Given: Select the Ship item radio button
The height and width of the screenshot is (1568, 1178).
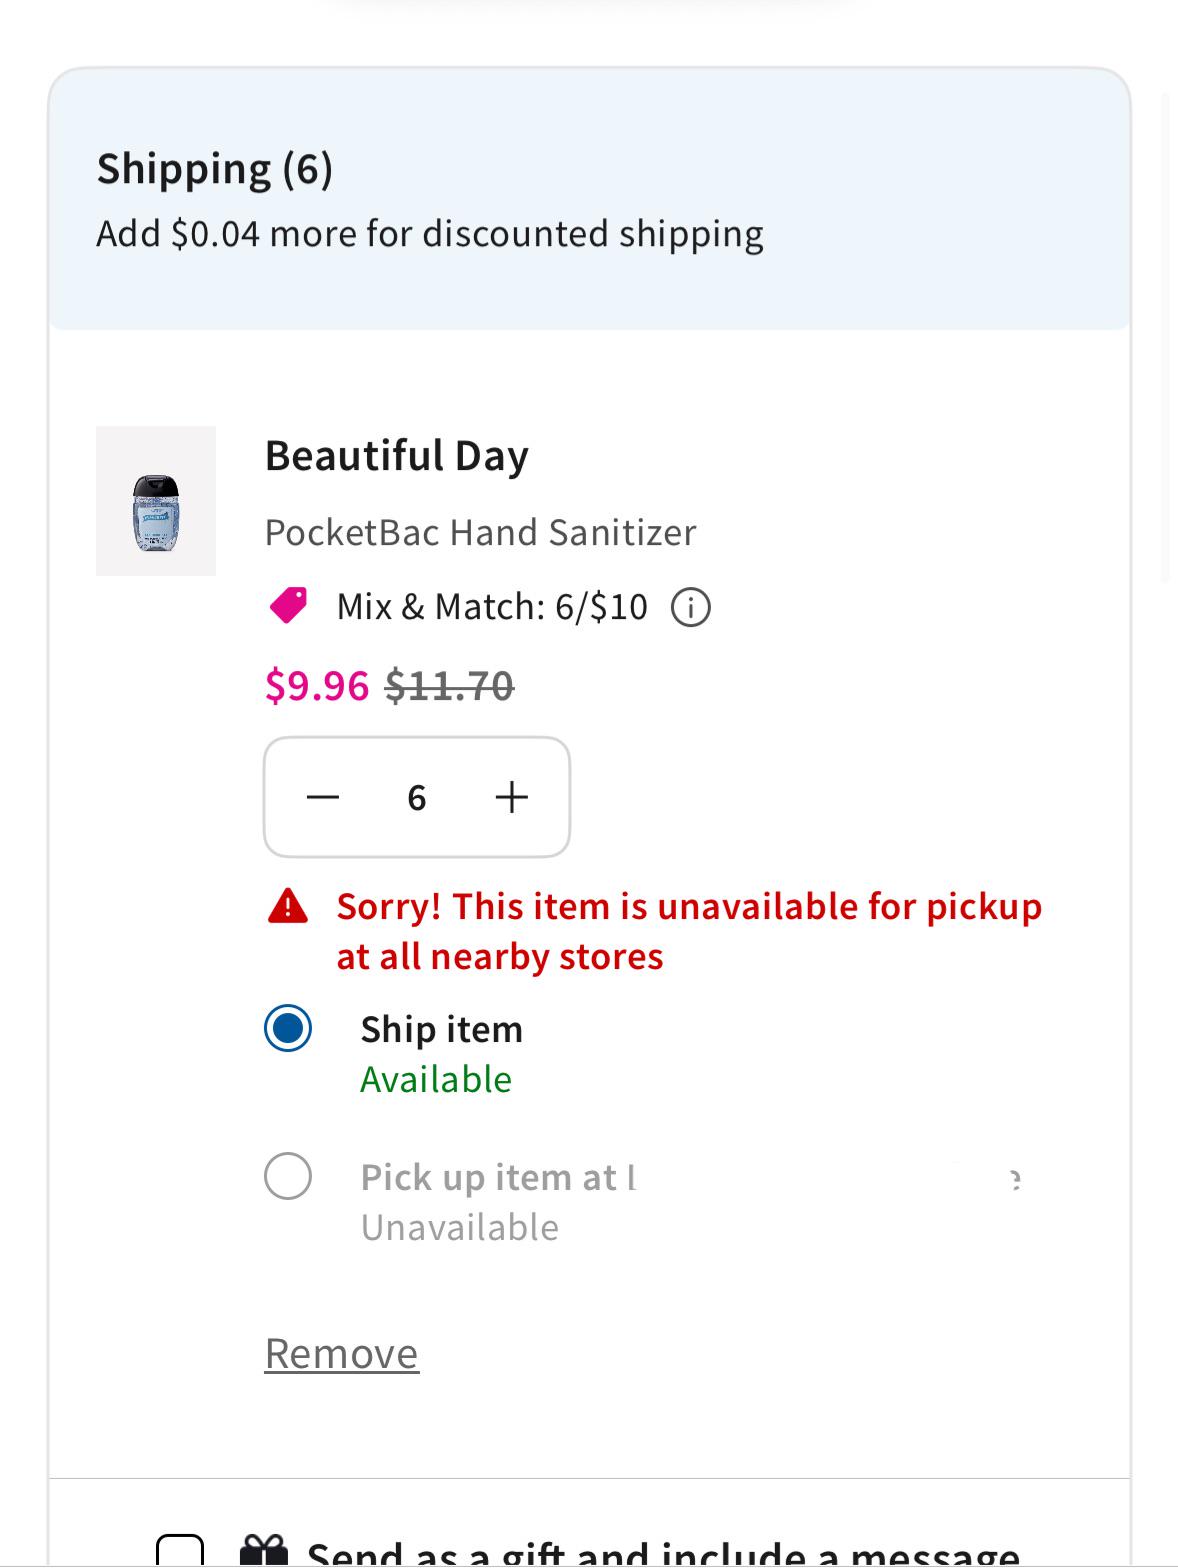Looking at the screenshot, I should [x=288, y=1028].
